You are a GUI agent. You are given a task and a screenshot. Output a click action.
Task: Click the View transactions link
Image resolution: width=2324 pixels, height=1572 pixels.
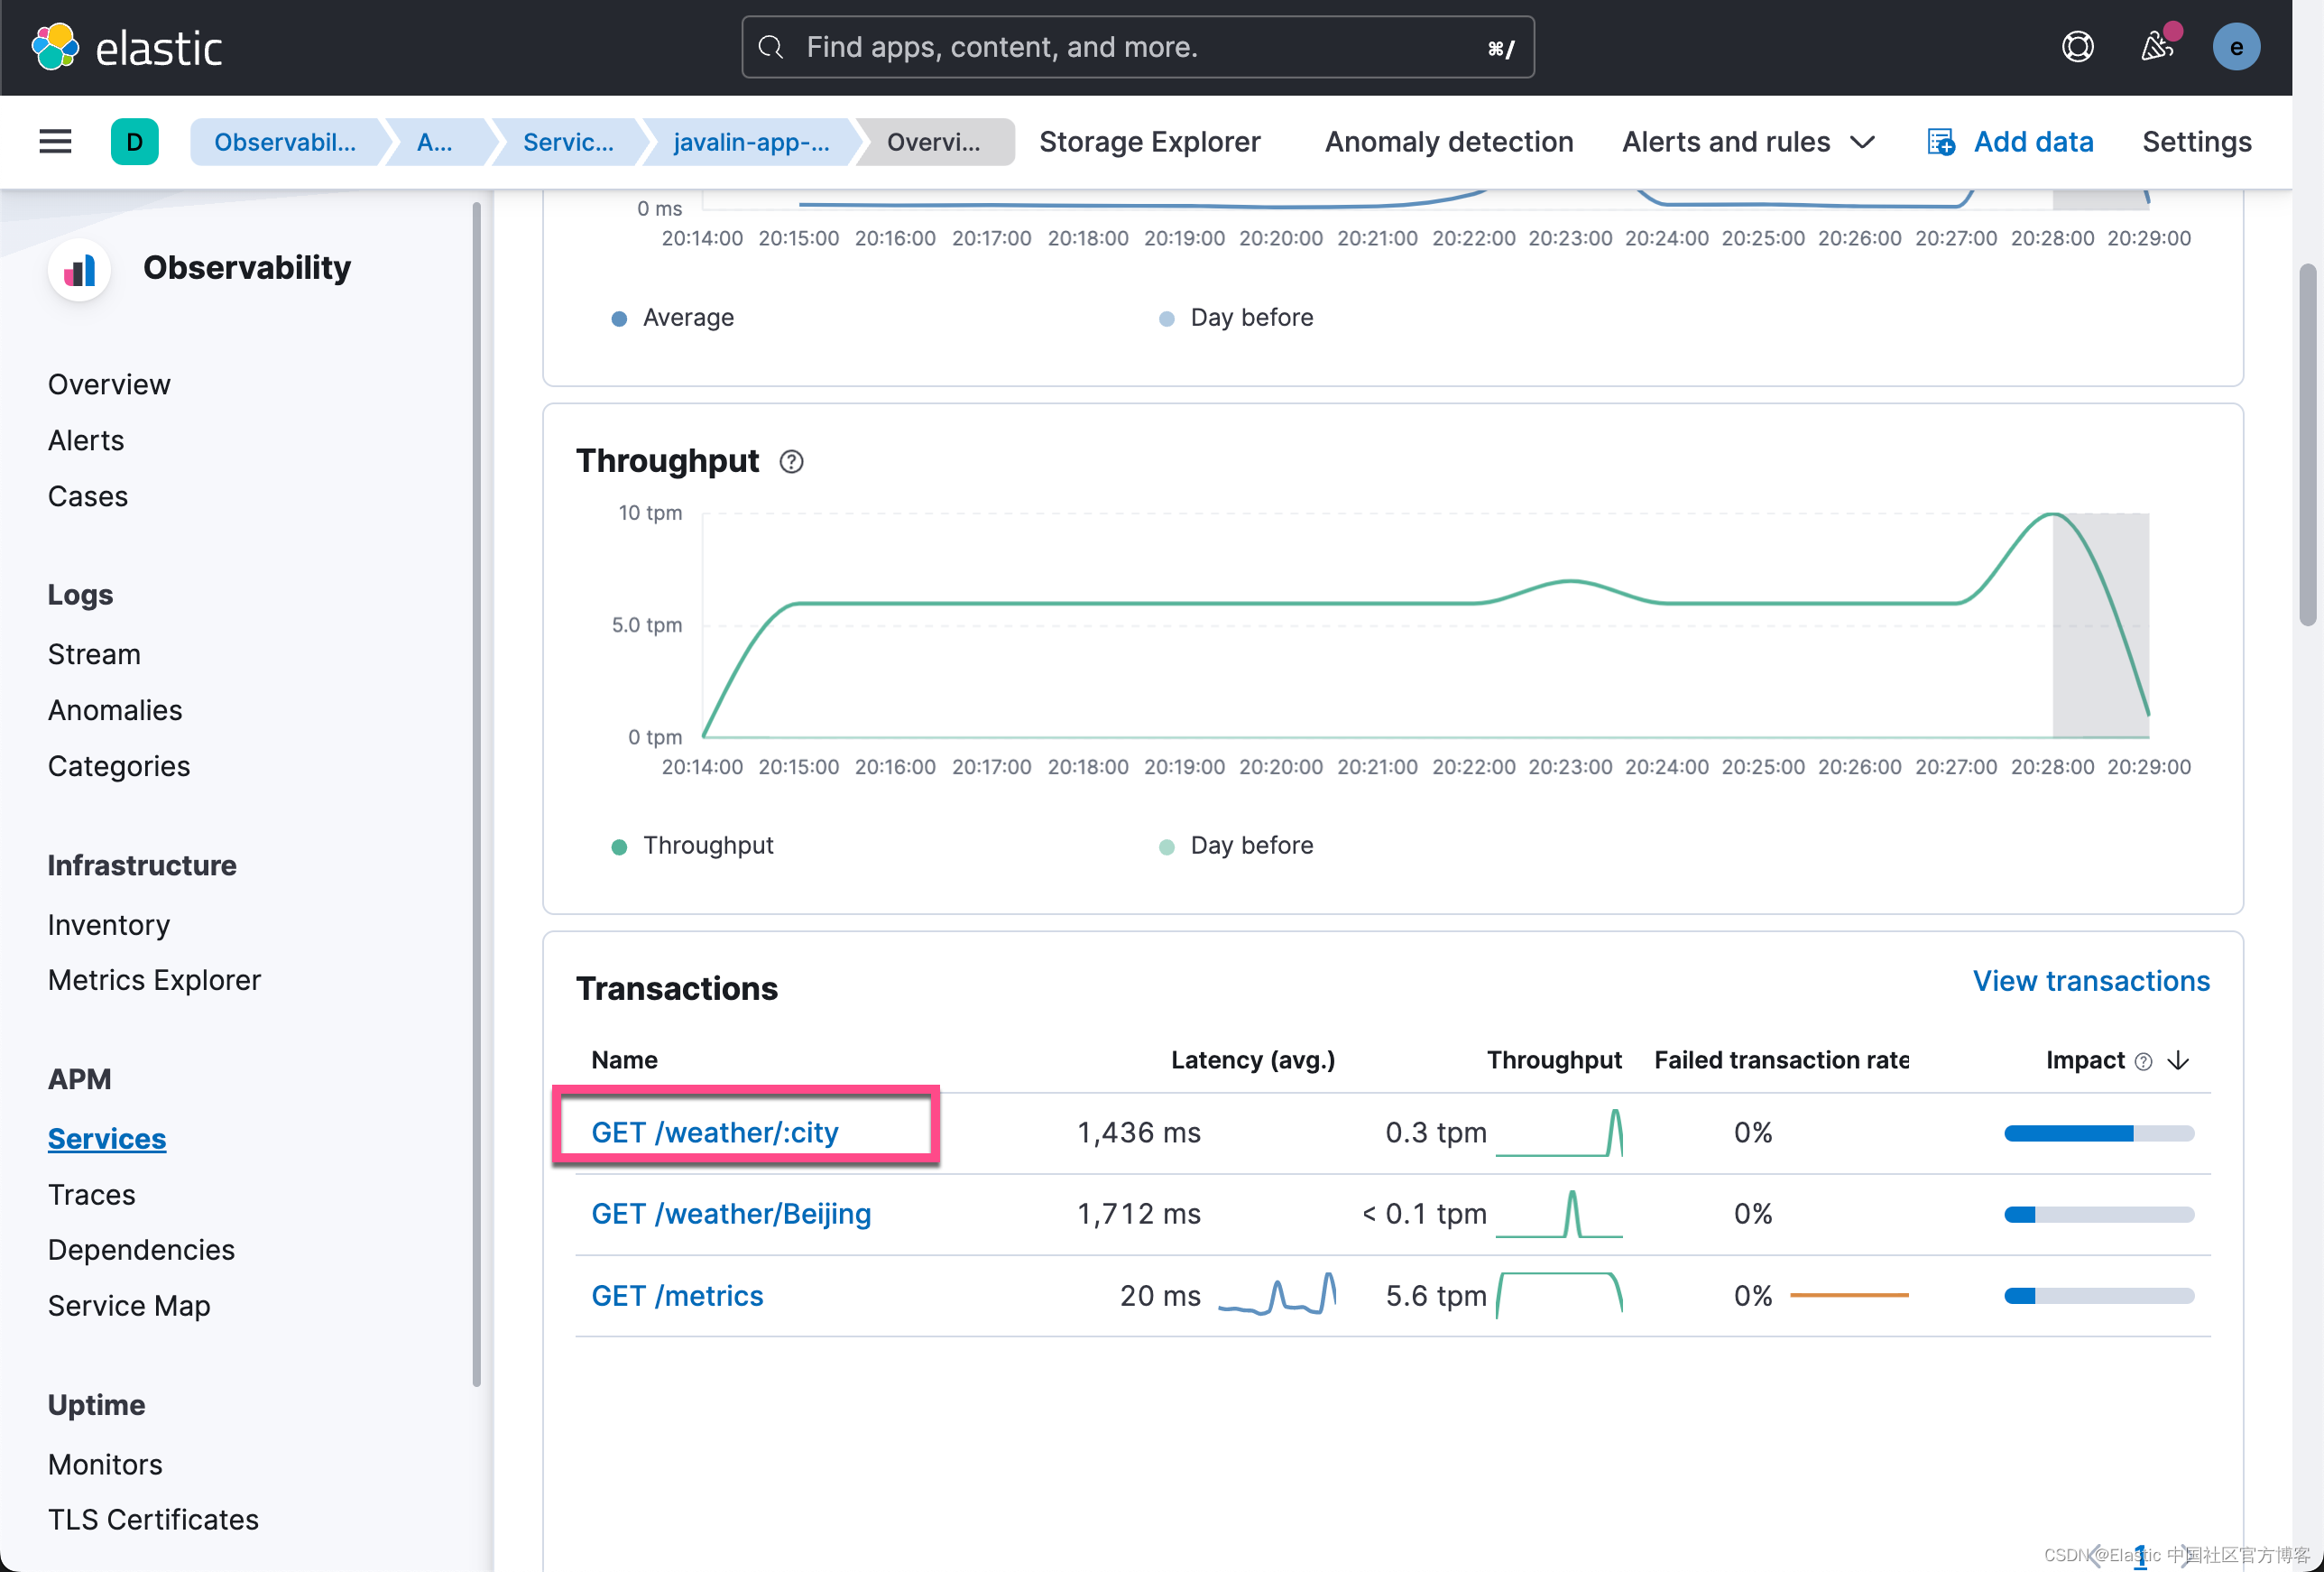pos(2091,981)
